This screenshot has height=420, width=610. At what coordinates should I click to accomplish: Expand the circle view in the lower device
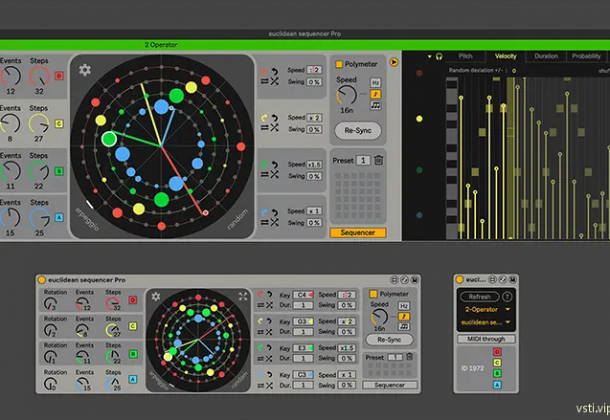(243, 296)
